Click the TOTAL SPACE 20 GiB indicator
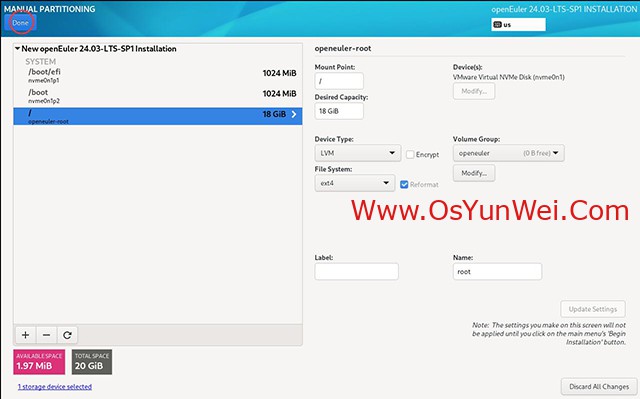 pos(92,362)
